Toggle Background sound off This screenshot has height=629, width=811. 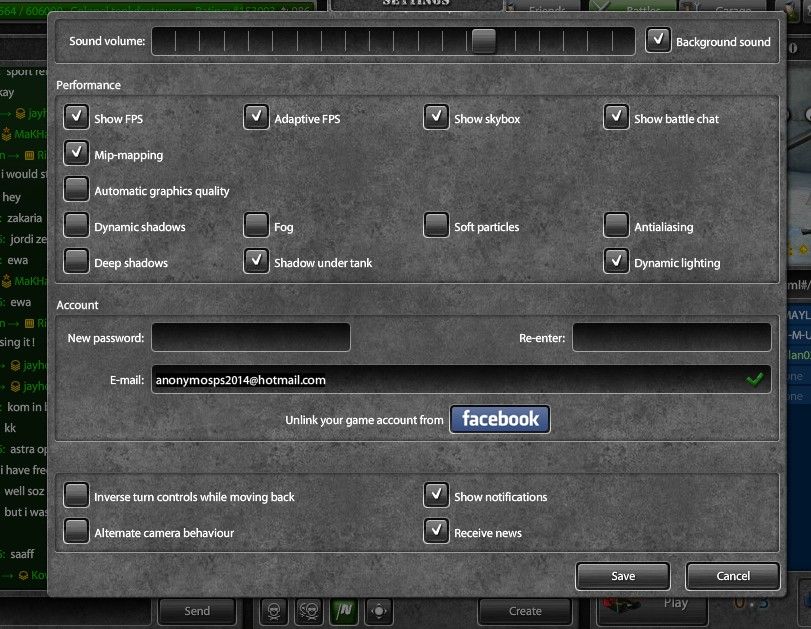click(x=658, y=41)
